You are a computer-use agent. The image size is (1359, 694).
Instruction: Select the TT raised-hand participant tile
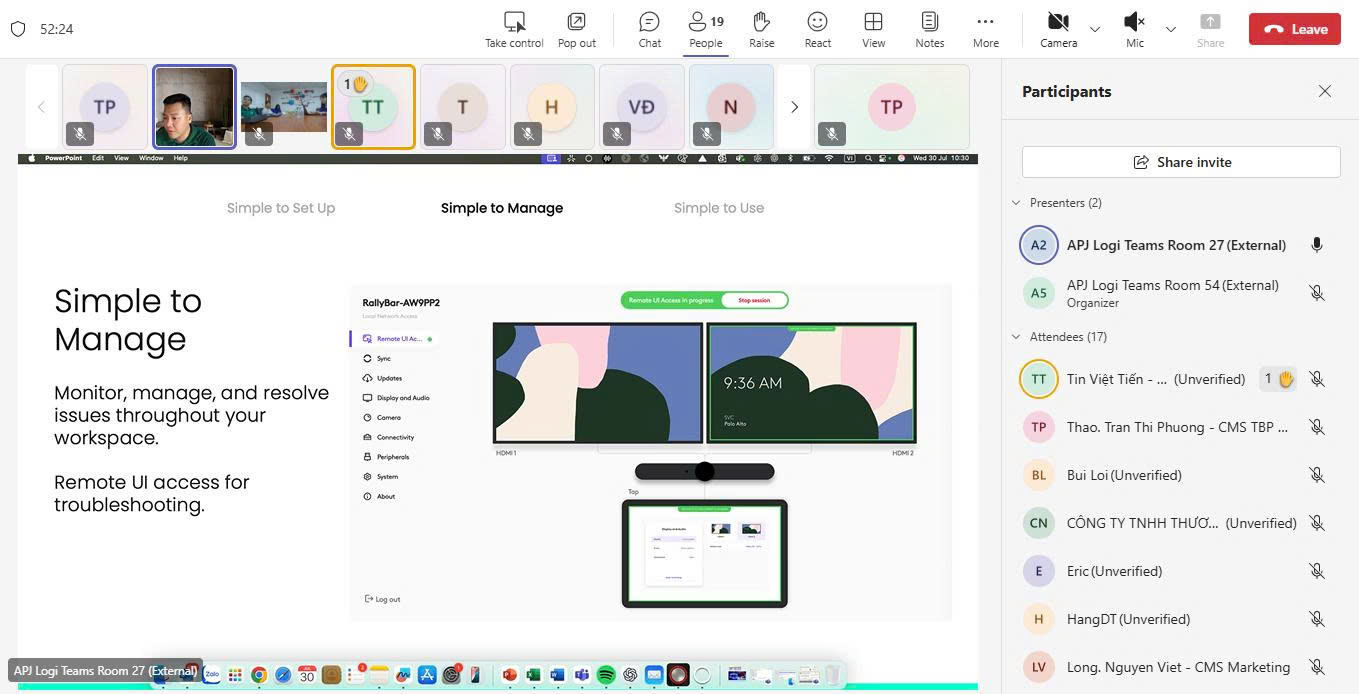(373, 107)
